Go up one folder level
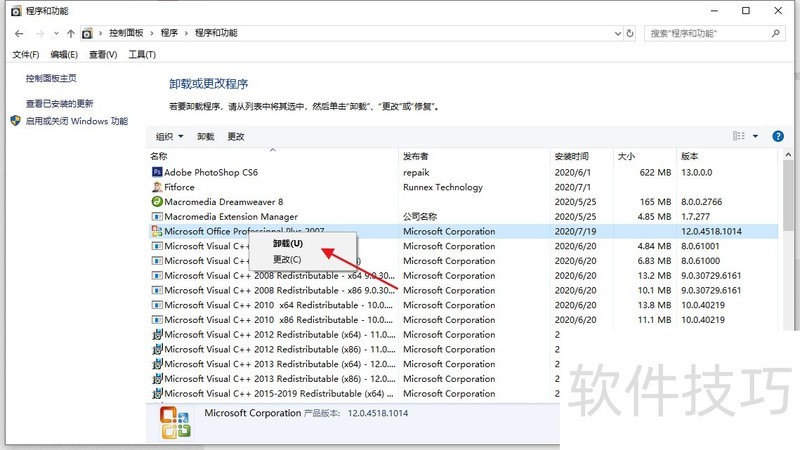This screenshot has height=450, width=800. tap(70, 34)
